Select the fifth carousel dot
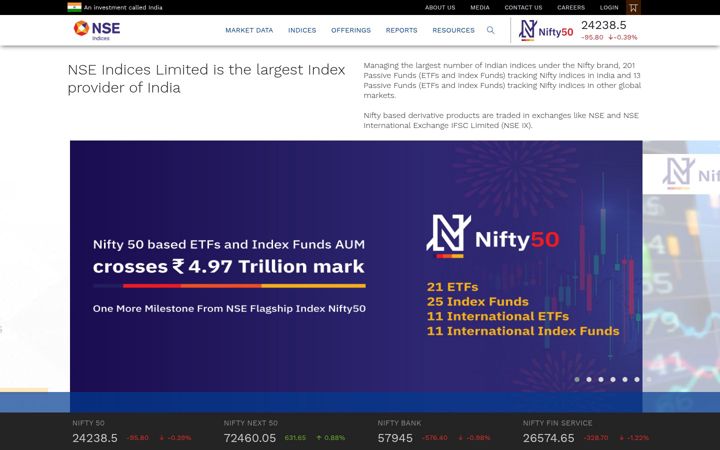Screen dimensions: 720x450 [624, 379]
